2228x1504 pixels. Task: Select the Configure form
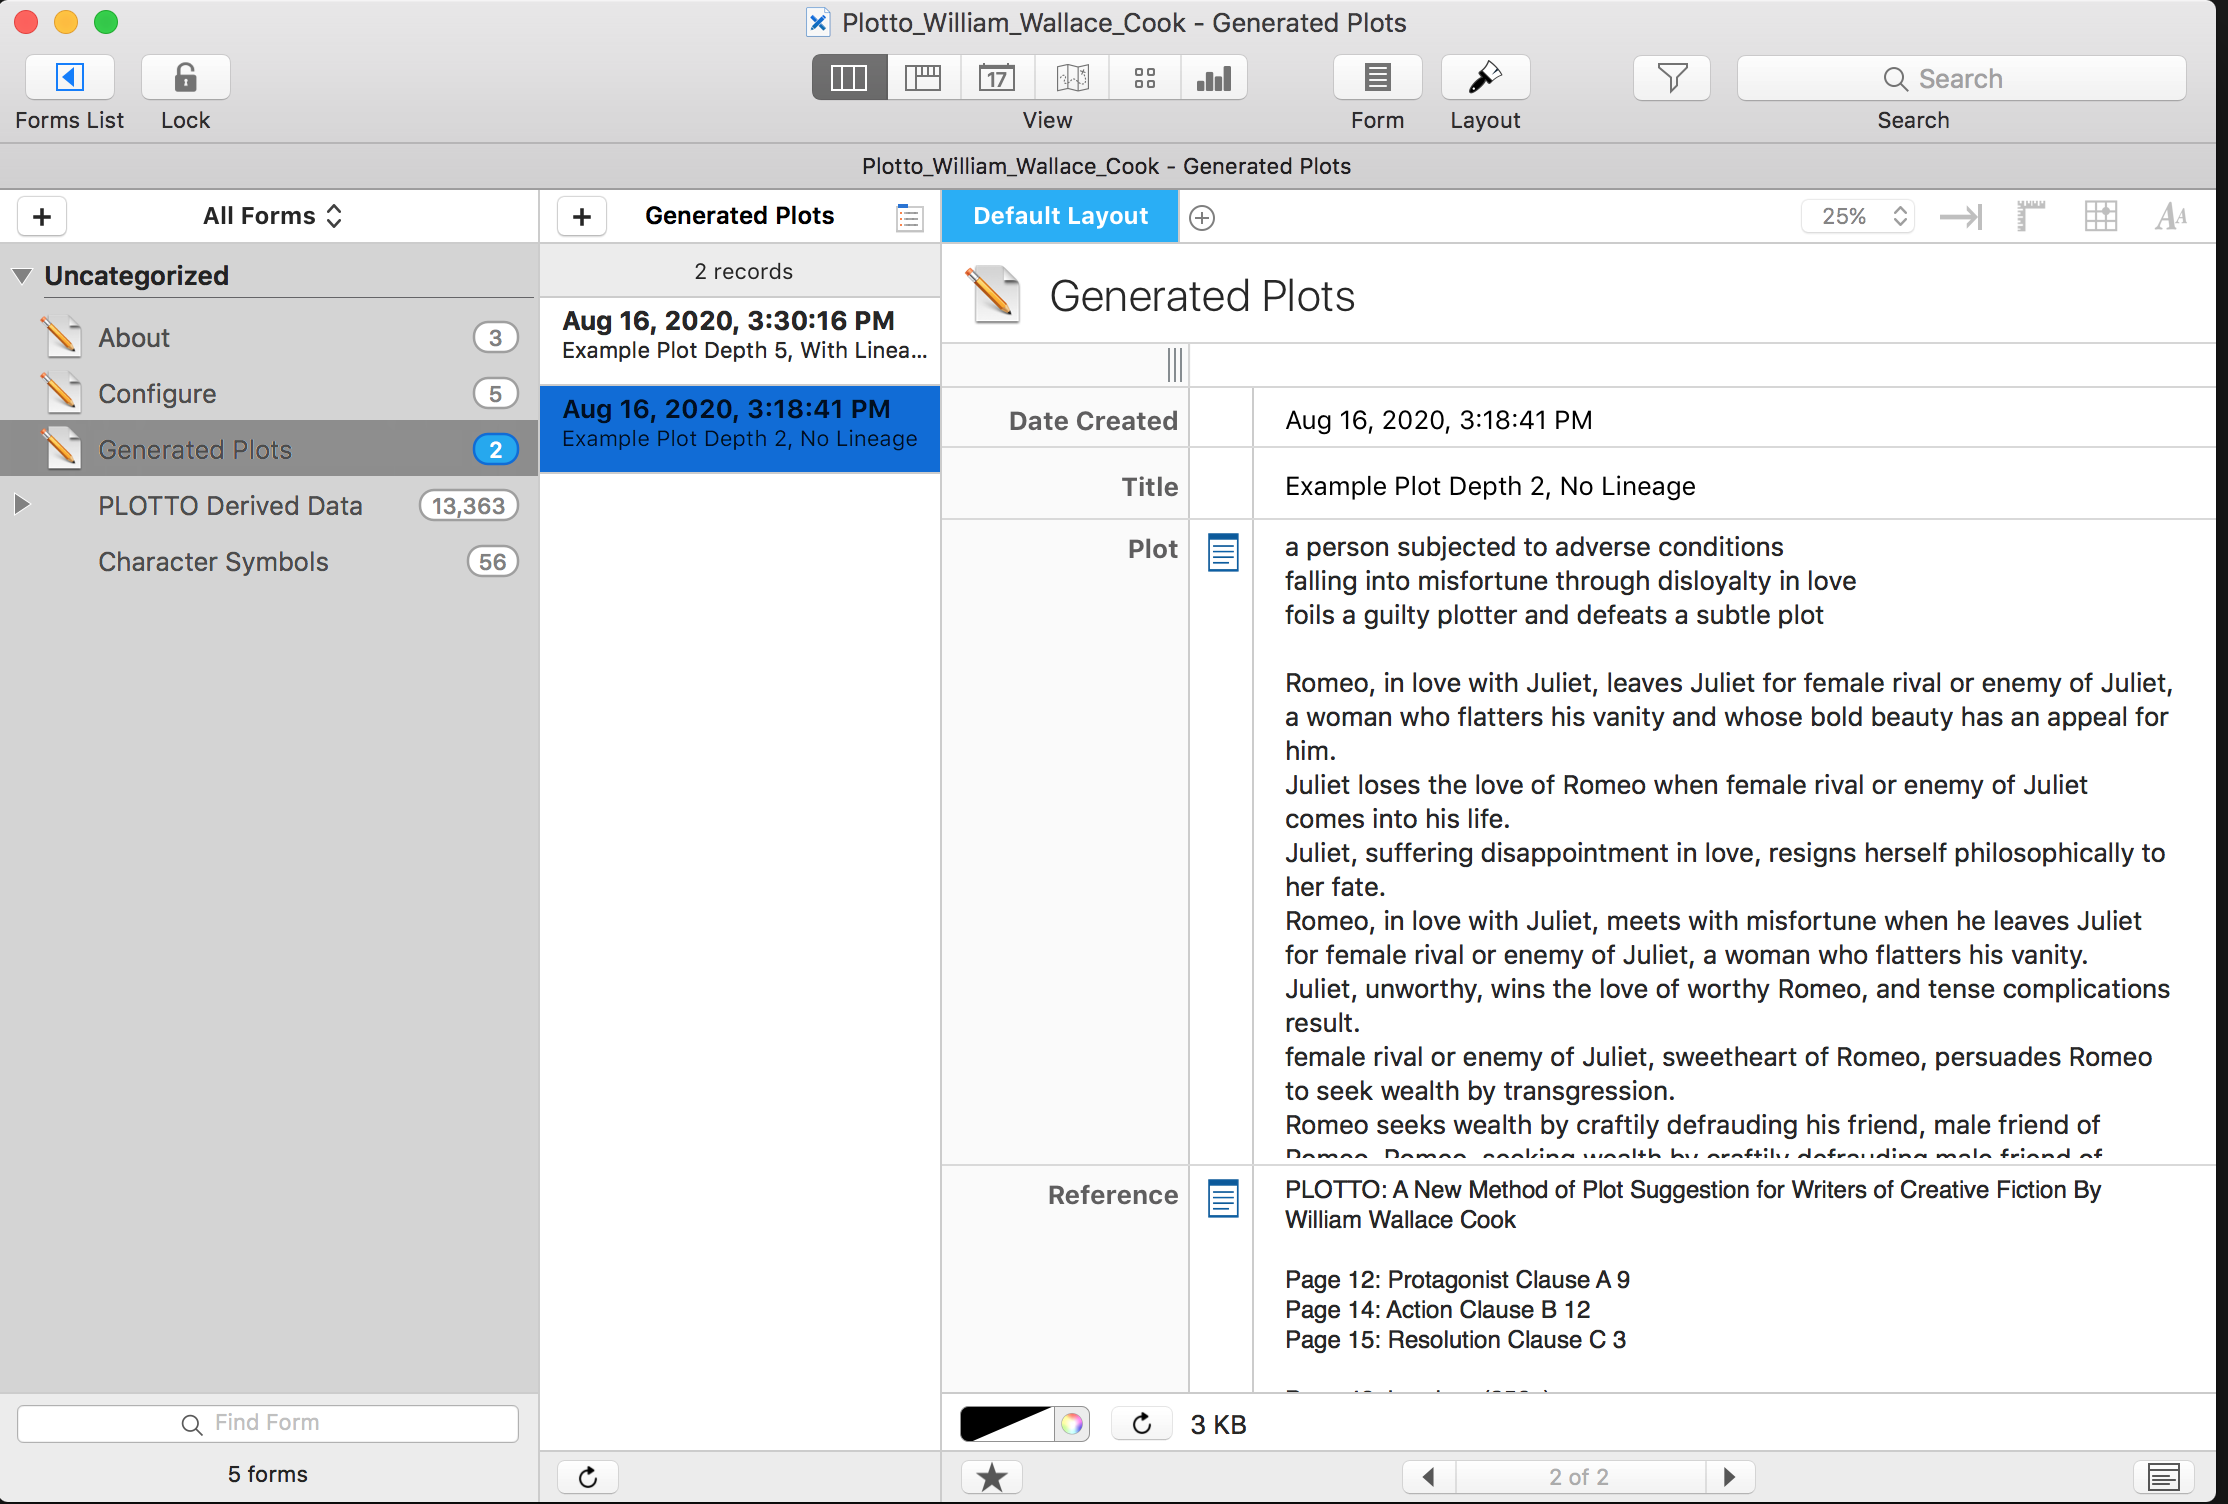[x=269, y=394]
